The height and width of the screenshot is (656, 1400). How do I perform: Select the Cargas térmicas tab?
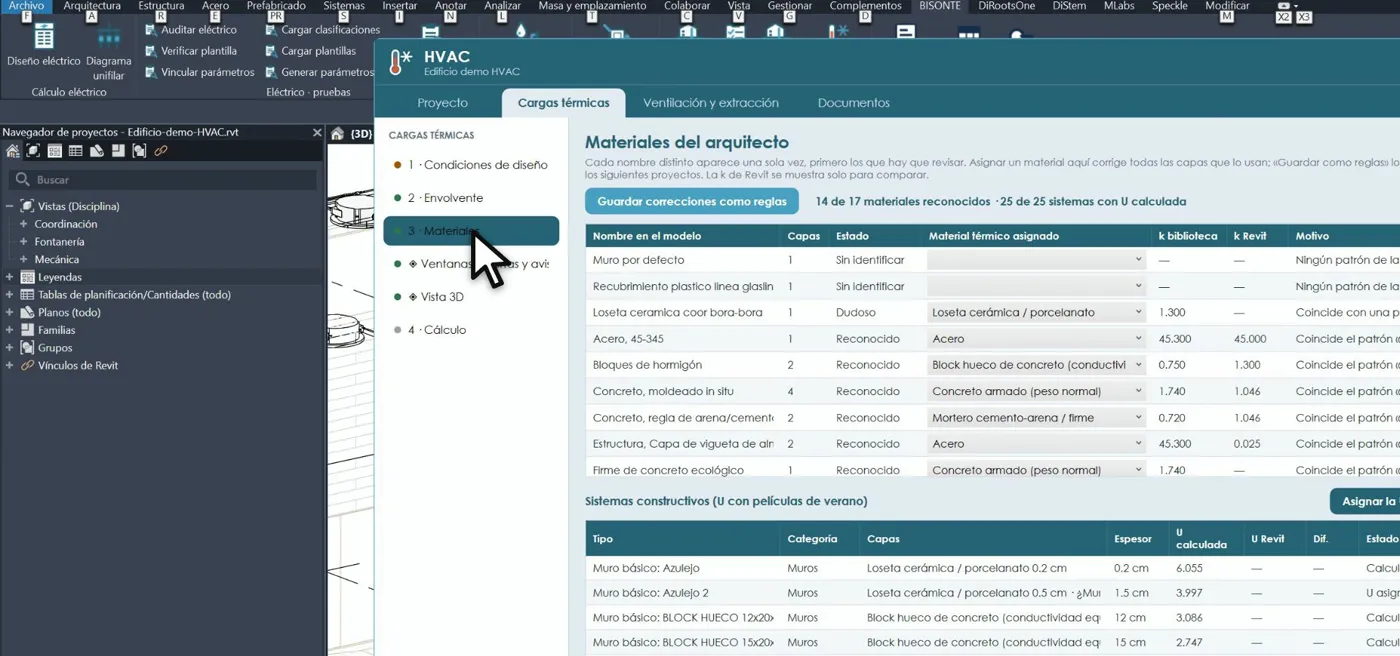(x=563, y=103)
